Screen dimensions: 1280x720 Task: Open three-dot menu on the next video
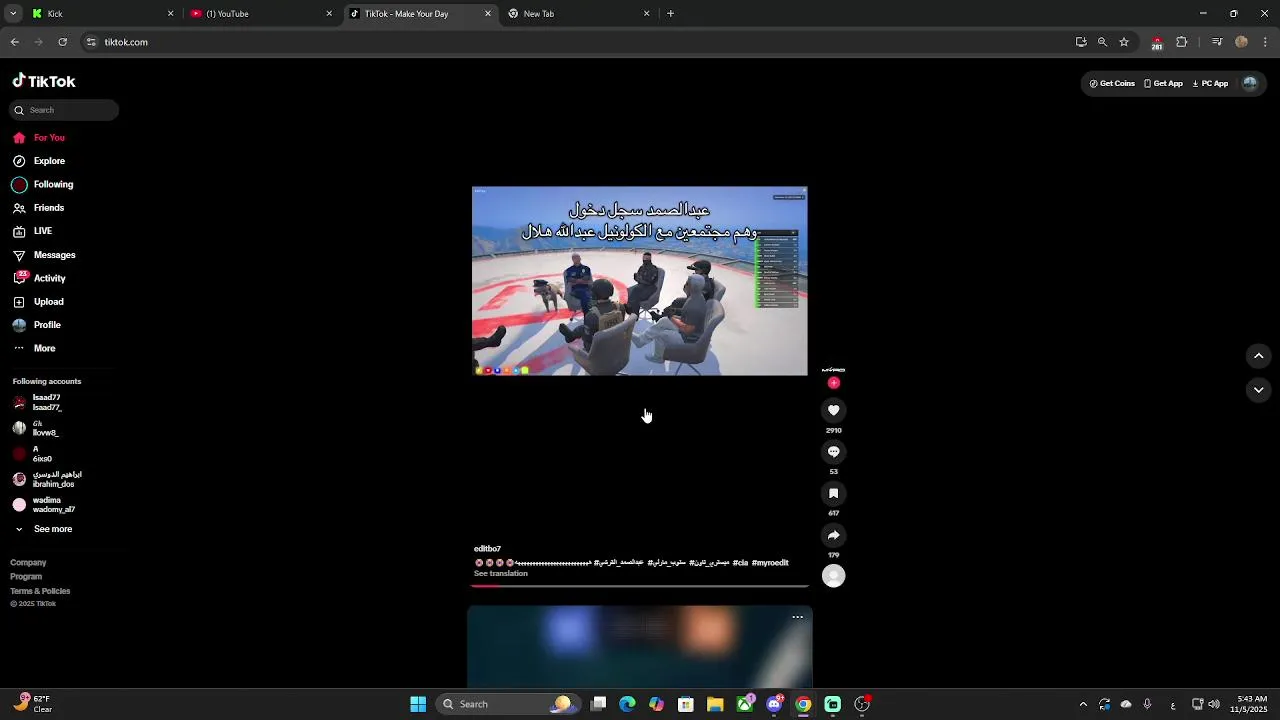[x=797, y=617]
